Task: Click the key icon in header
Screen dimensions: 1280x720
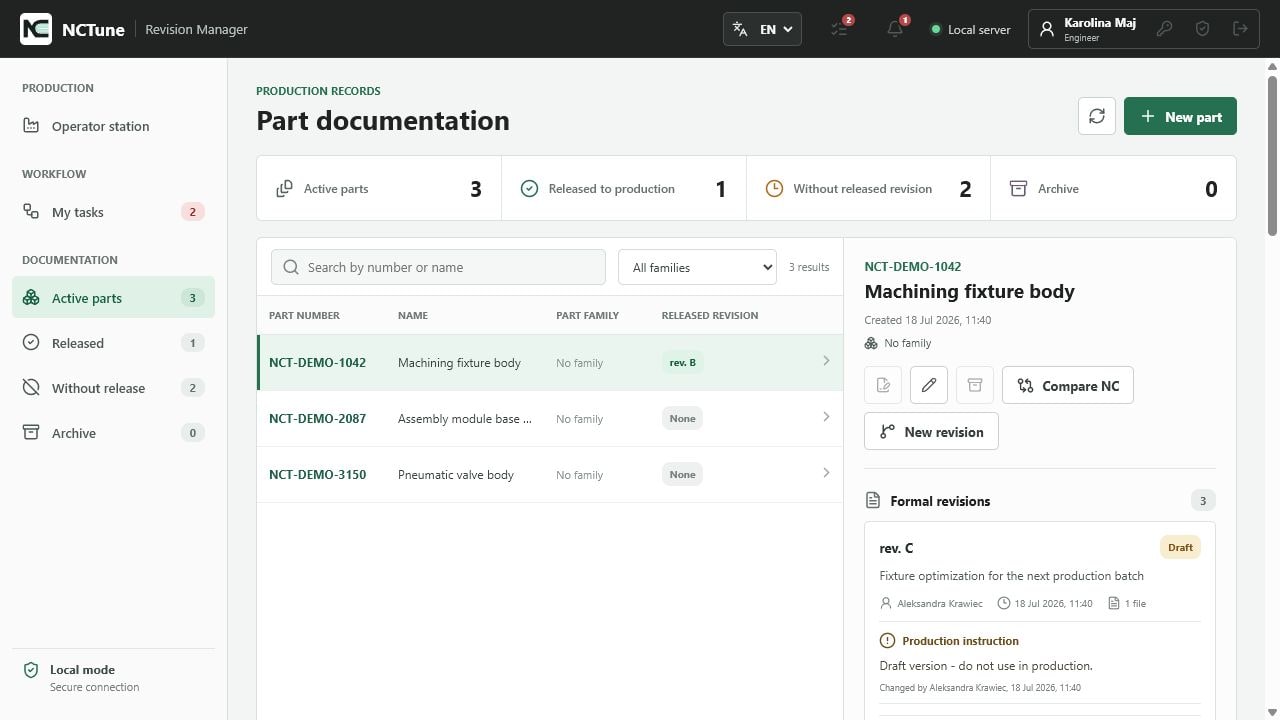Action: pos(1164,29)
